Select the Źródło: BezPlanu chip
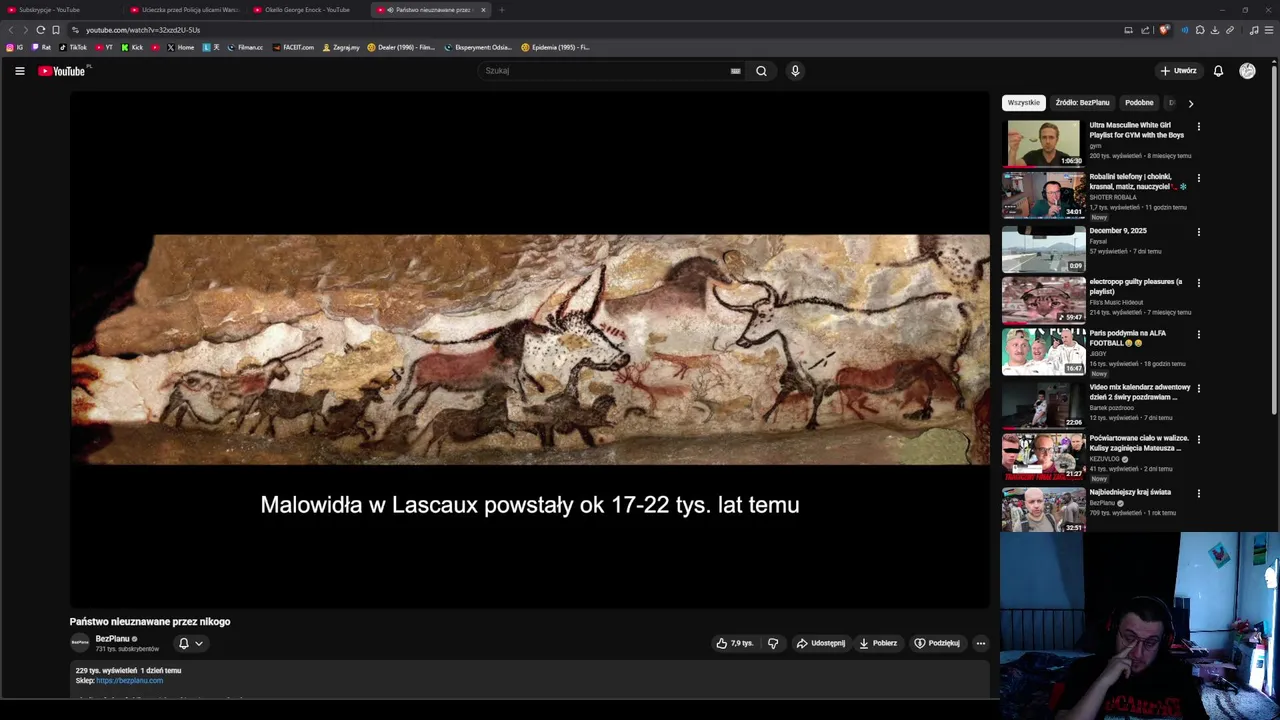1280x720 pixels. click(x=1082, y=102)
